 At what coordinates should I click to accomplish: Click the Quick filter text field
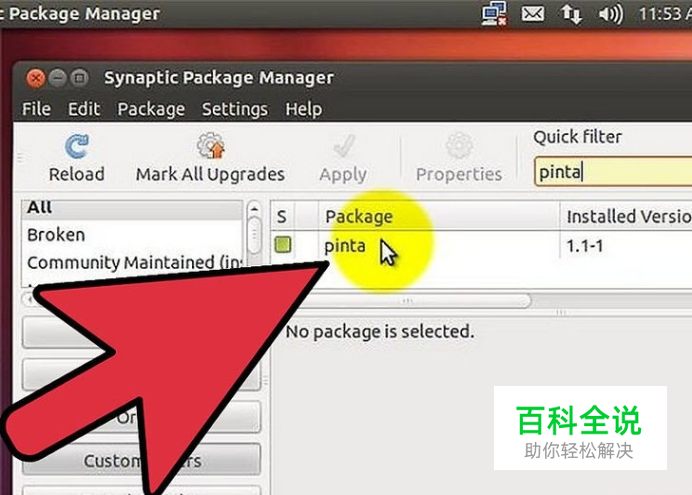[x=613, y=172]
